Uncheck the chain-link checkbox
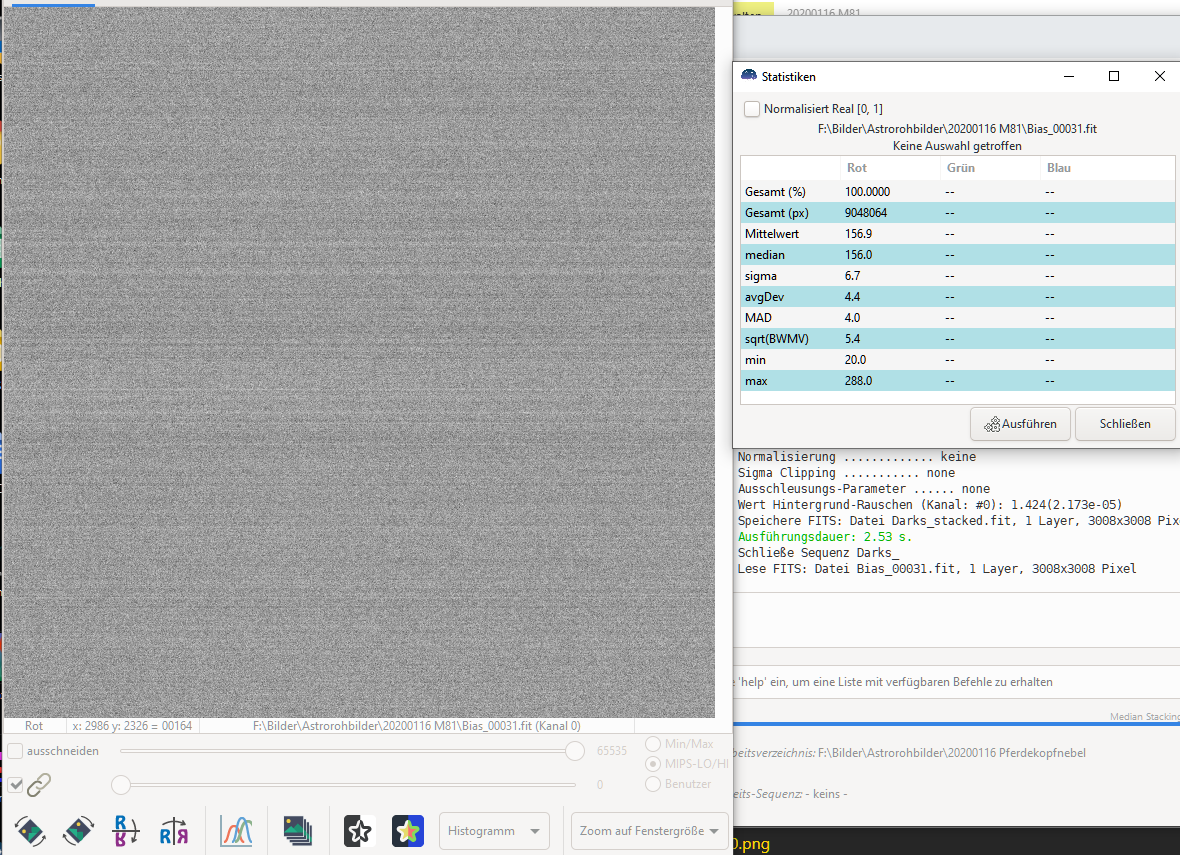 point(15,785)
